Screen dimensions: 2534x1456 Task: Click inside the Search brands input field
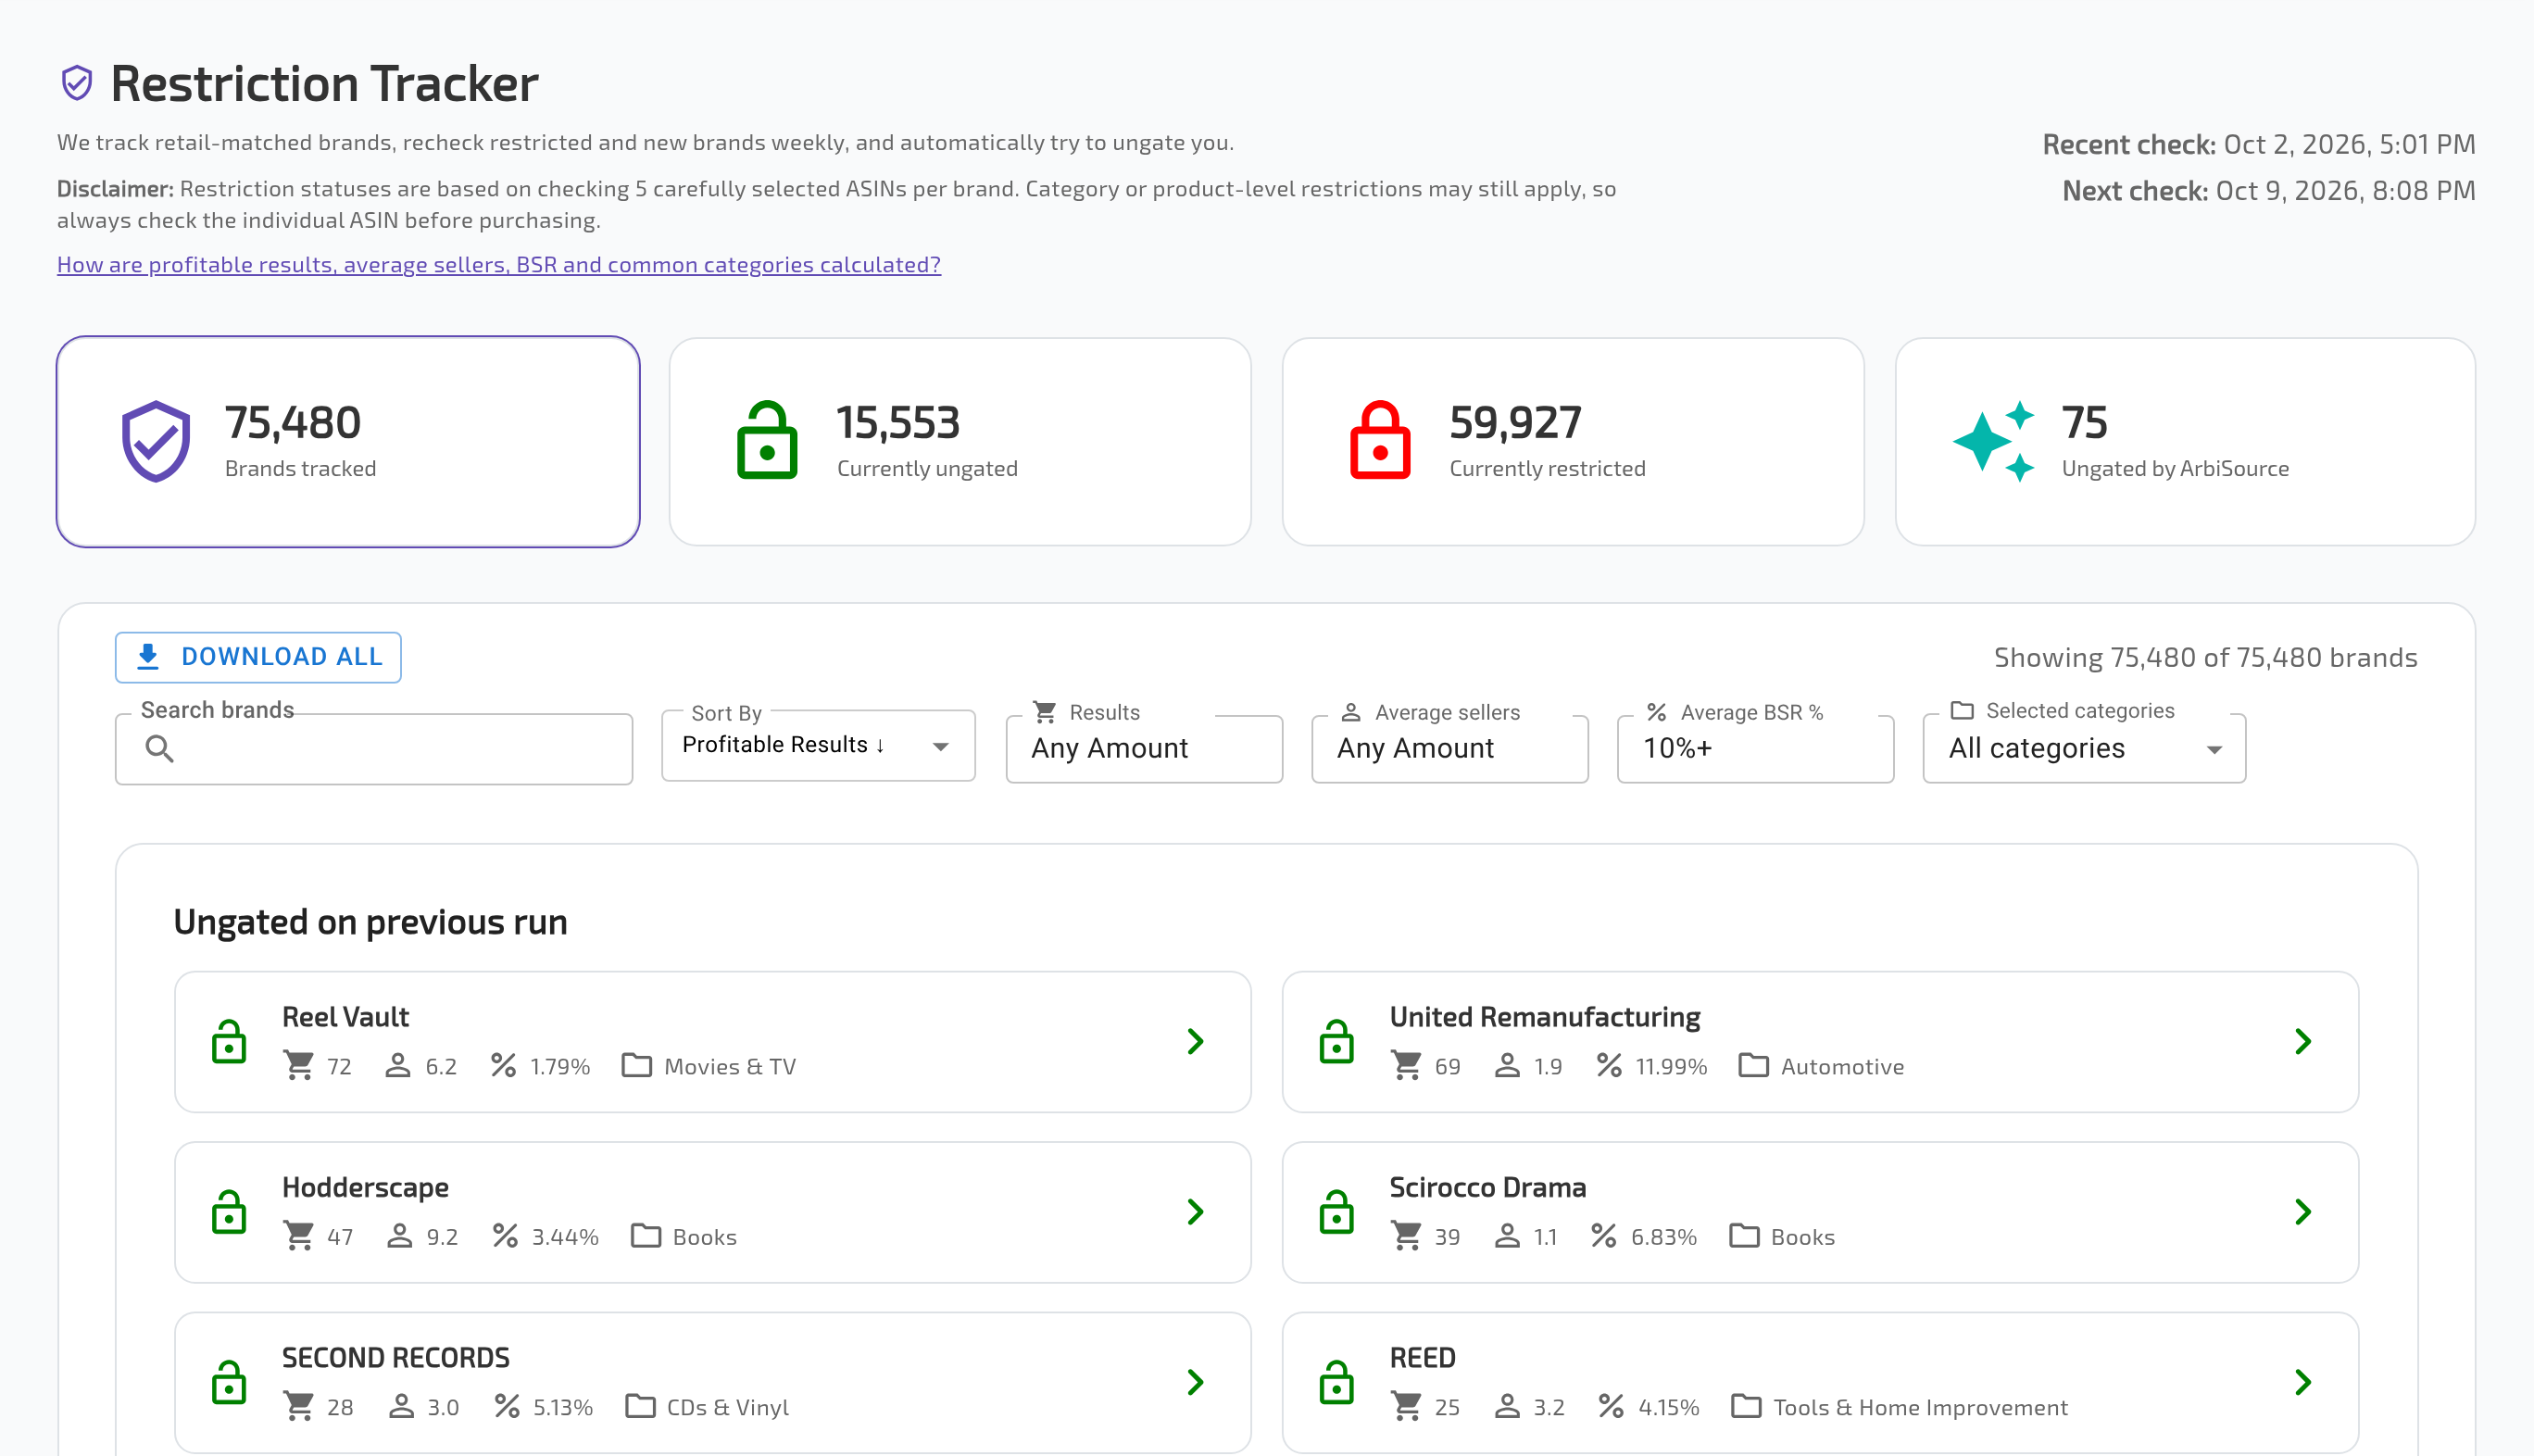click(374, 748)
